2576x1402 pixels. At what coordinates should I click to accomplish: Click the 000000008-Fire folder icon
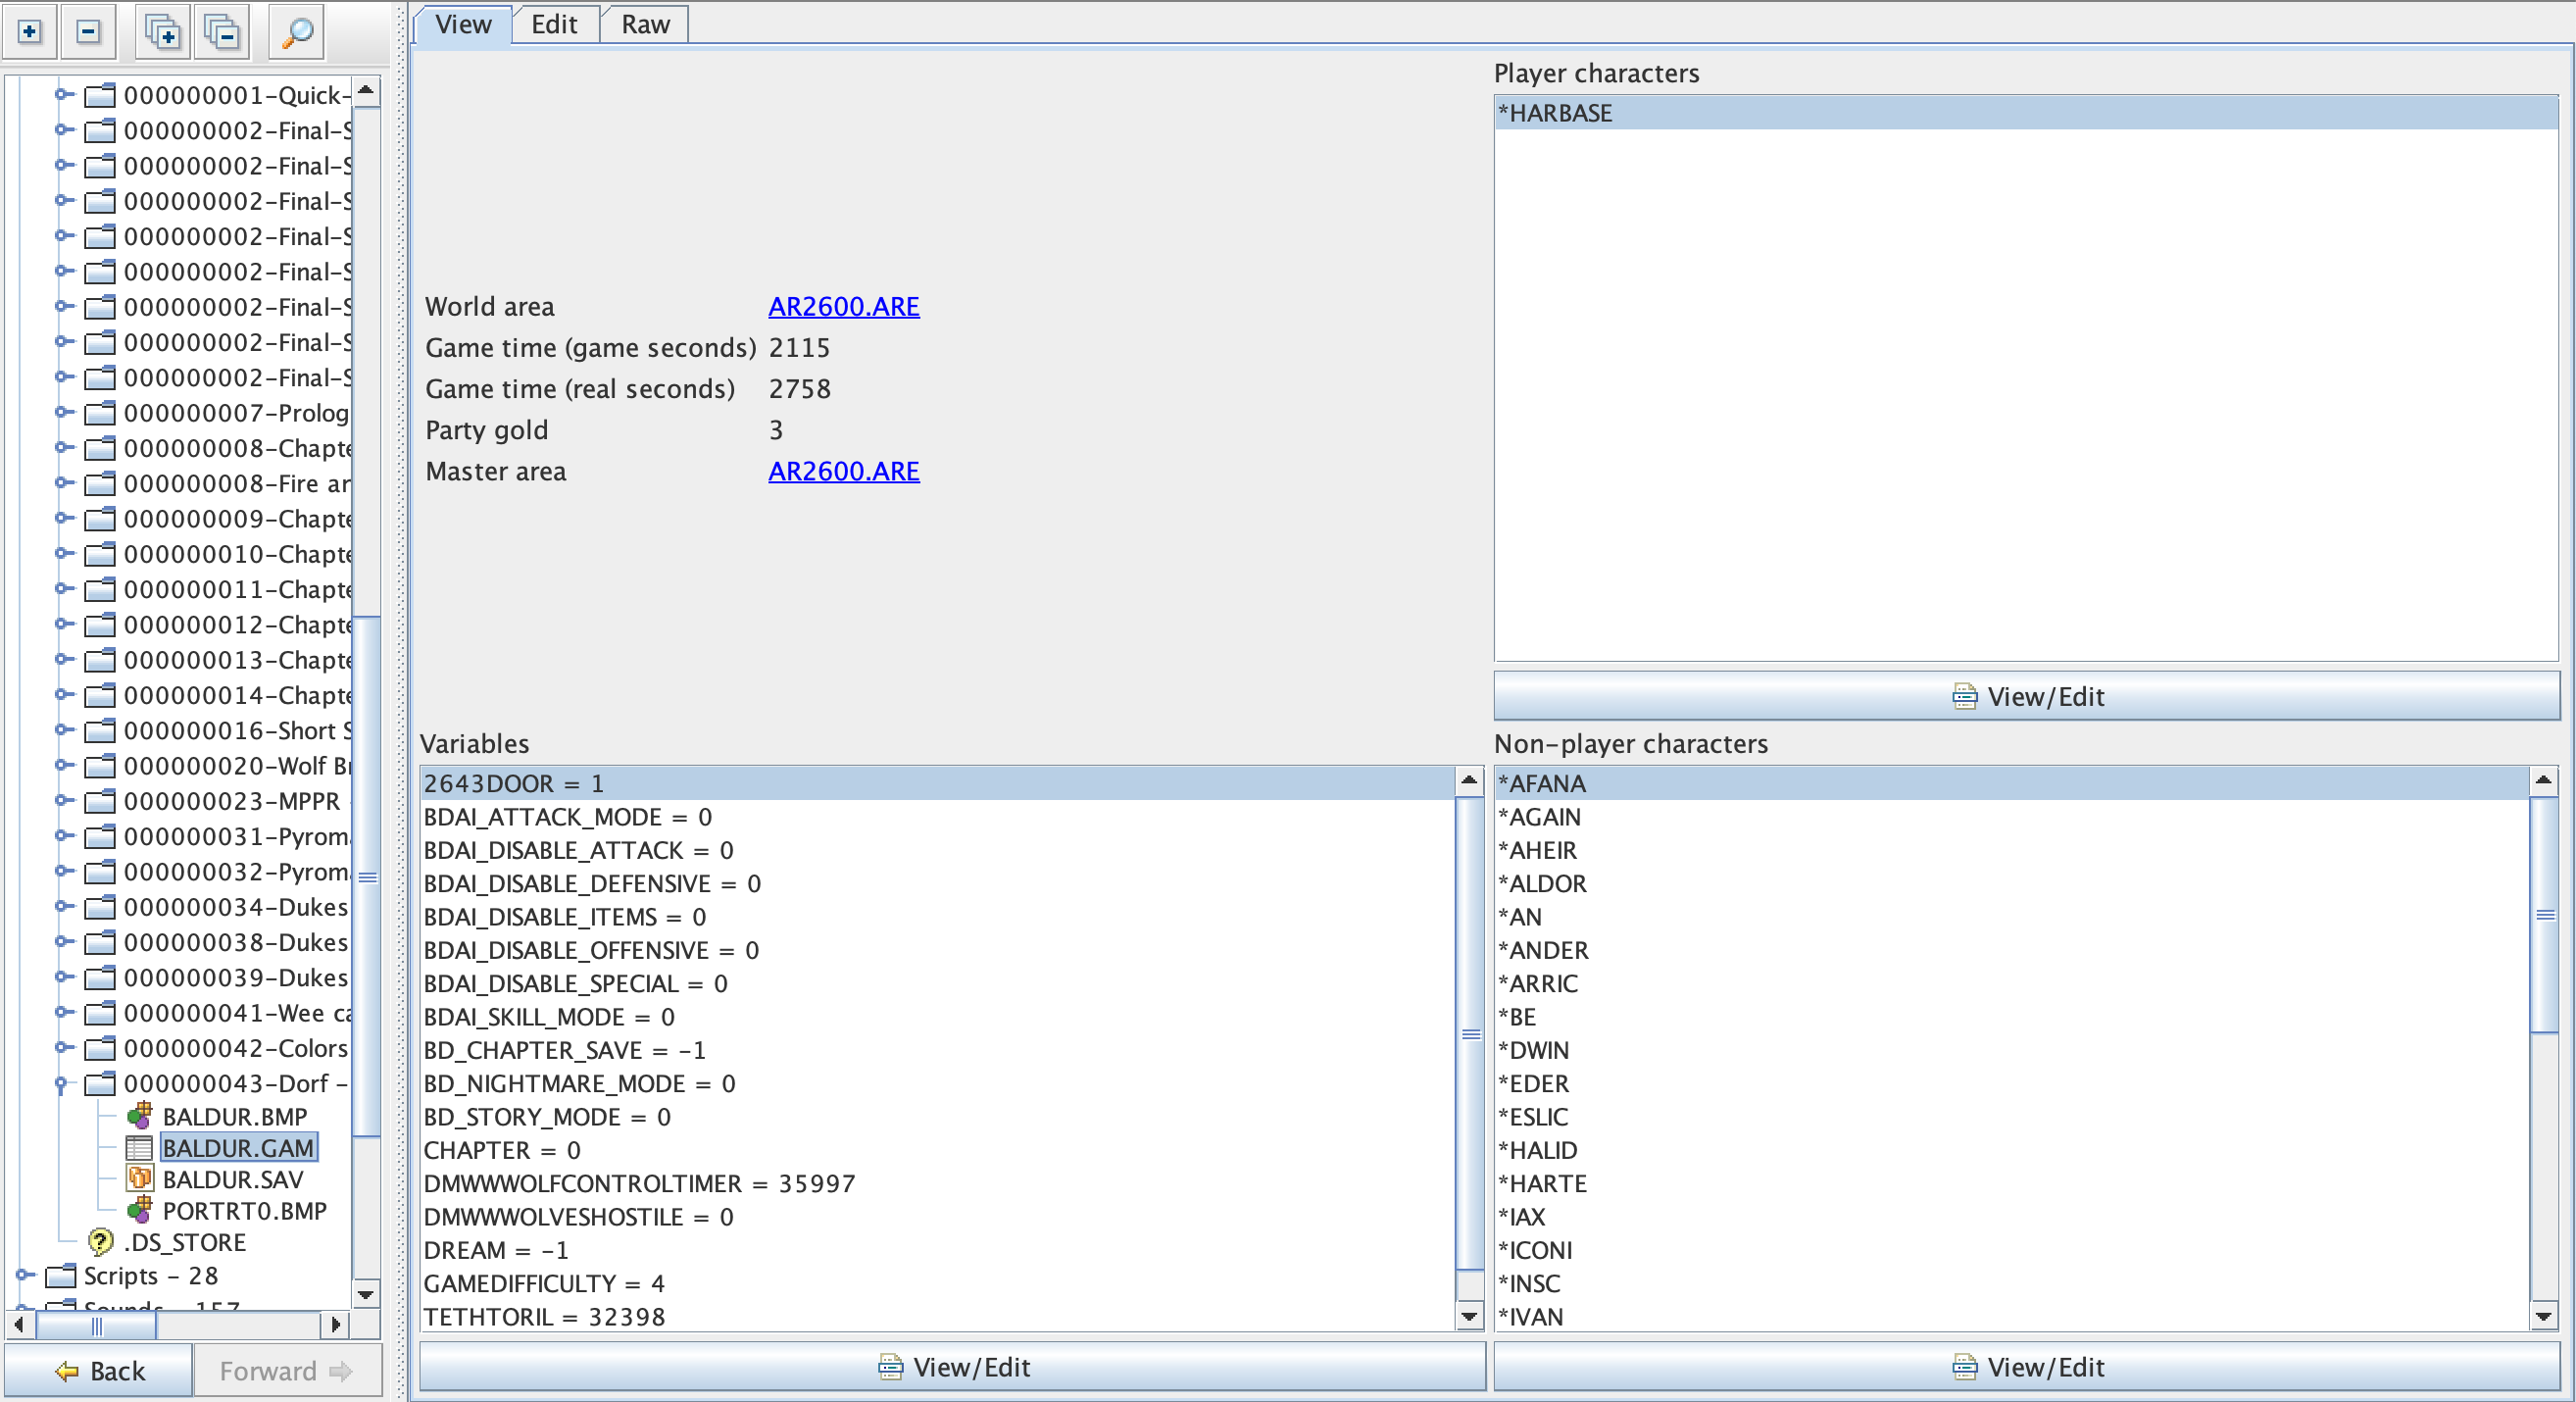pyautogui.click(x=100, y=483)
